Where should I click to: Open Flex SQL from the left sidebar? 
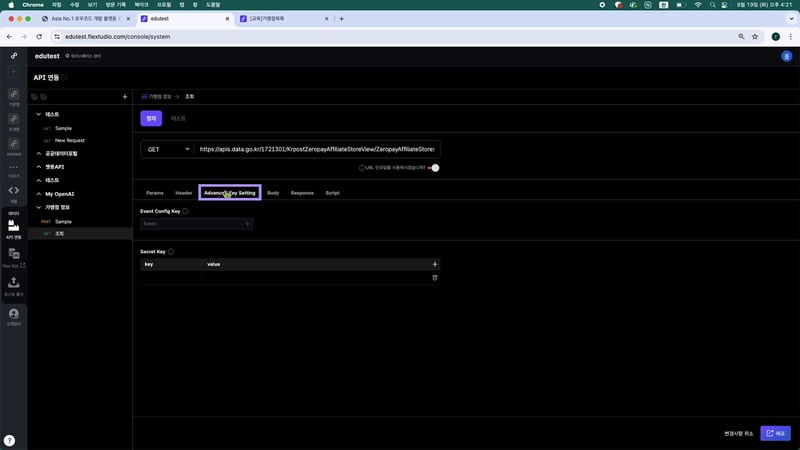[x=14, y=258]
